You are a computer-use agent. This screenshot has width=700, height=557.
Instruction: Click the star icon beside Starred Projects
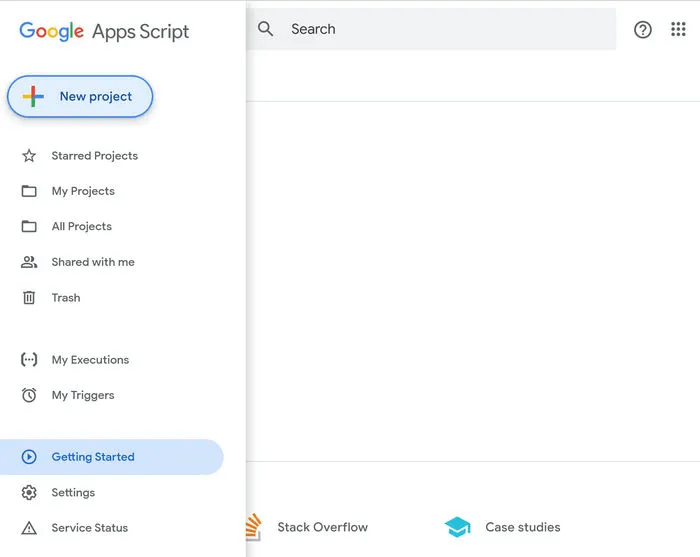29,156
